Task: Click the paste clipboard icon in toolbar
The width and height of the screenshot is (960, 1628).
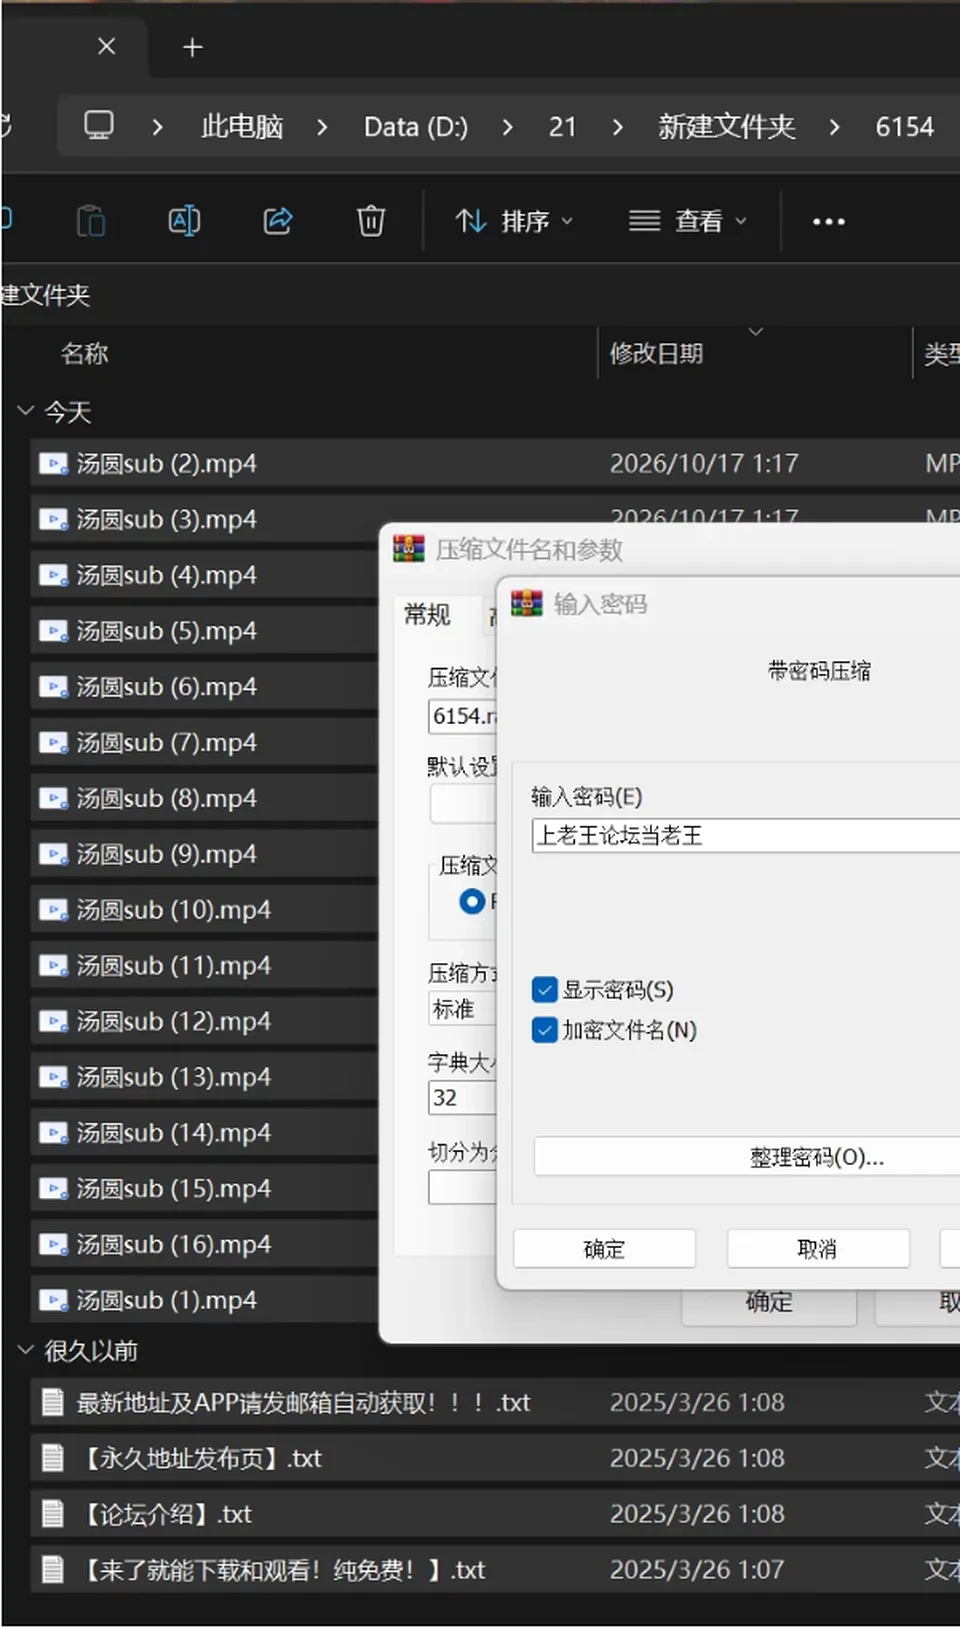Action: pos(91,221)
